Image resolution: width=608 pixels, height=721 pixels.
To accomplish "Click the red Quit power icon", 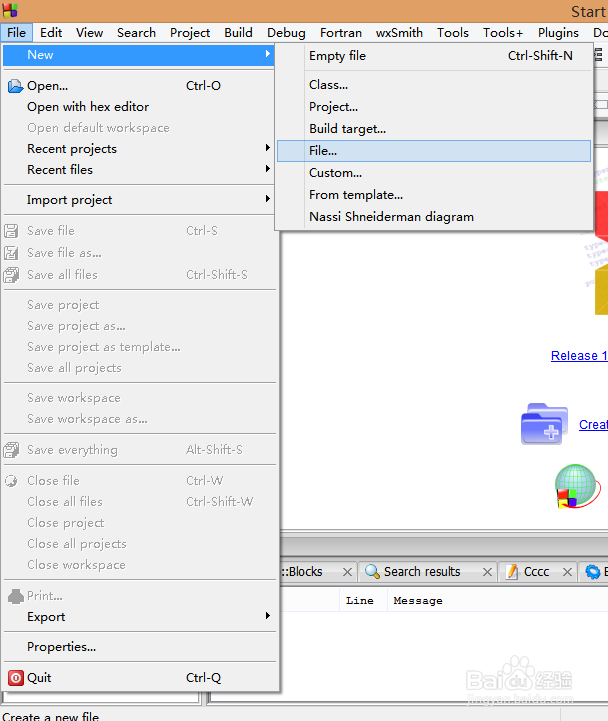I will [16, 677].
